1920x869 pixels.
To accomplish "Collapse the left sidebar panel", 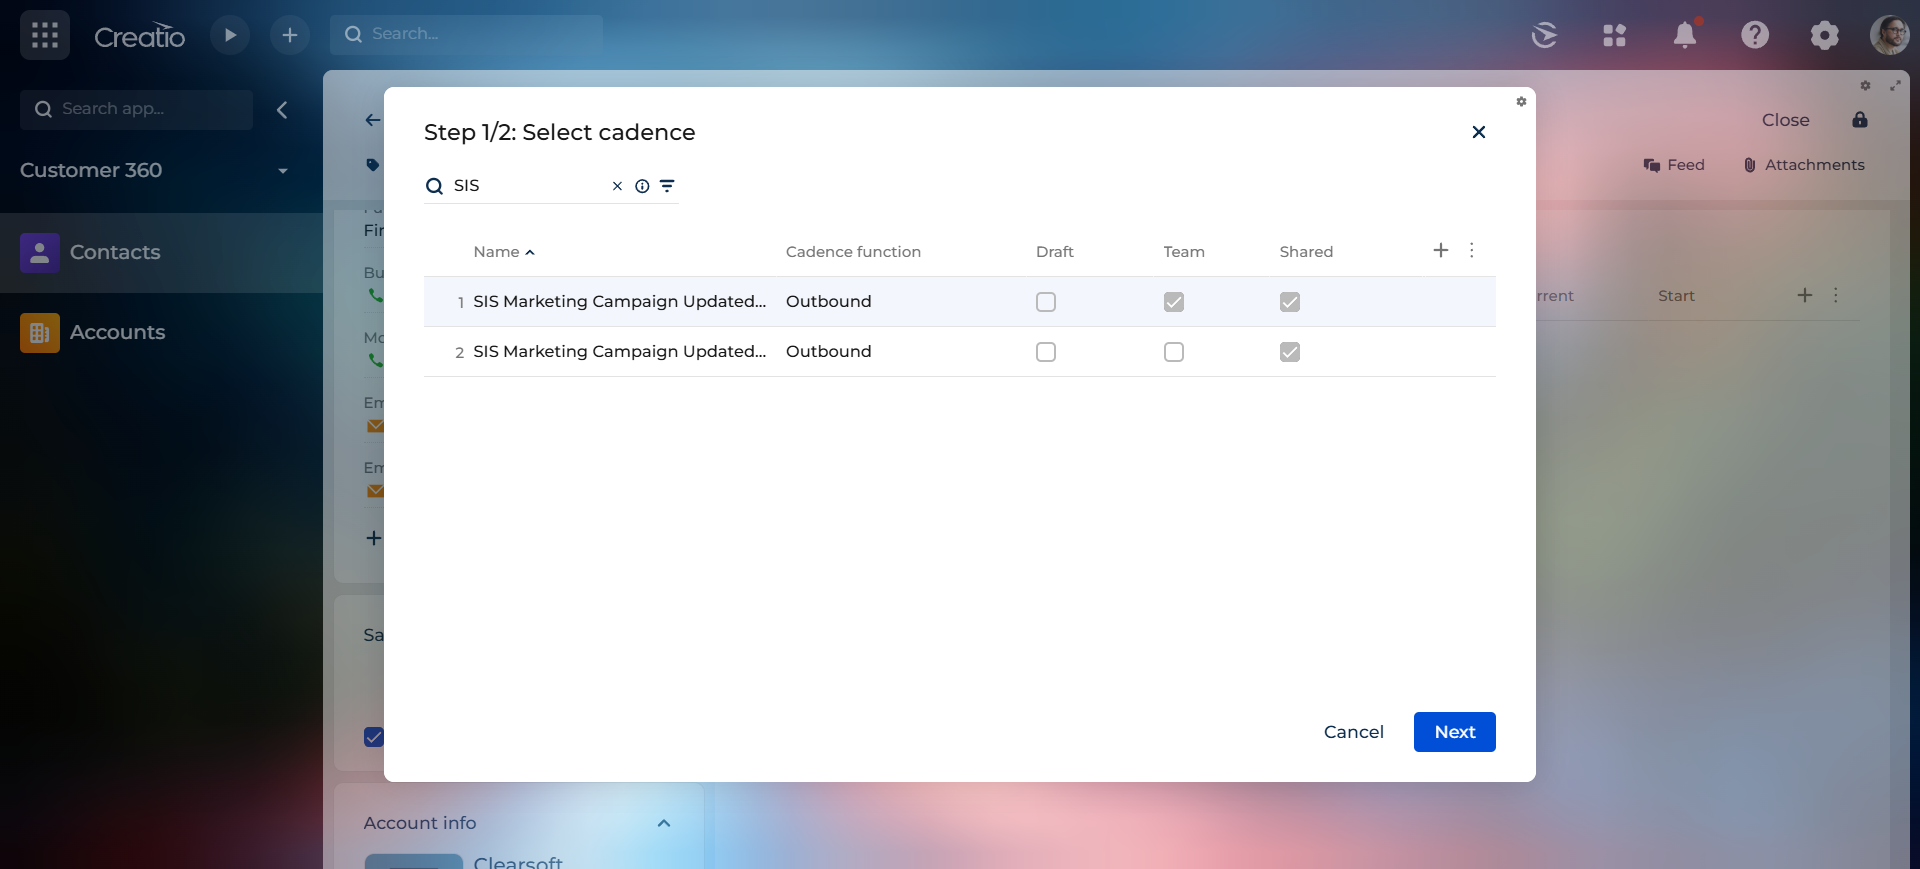I will coord(282,110).
